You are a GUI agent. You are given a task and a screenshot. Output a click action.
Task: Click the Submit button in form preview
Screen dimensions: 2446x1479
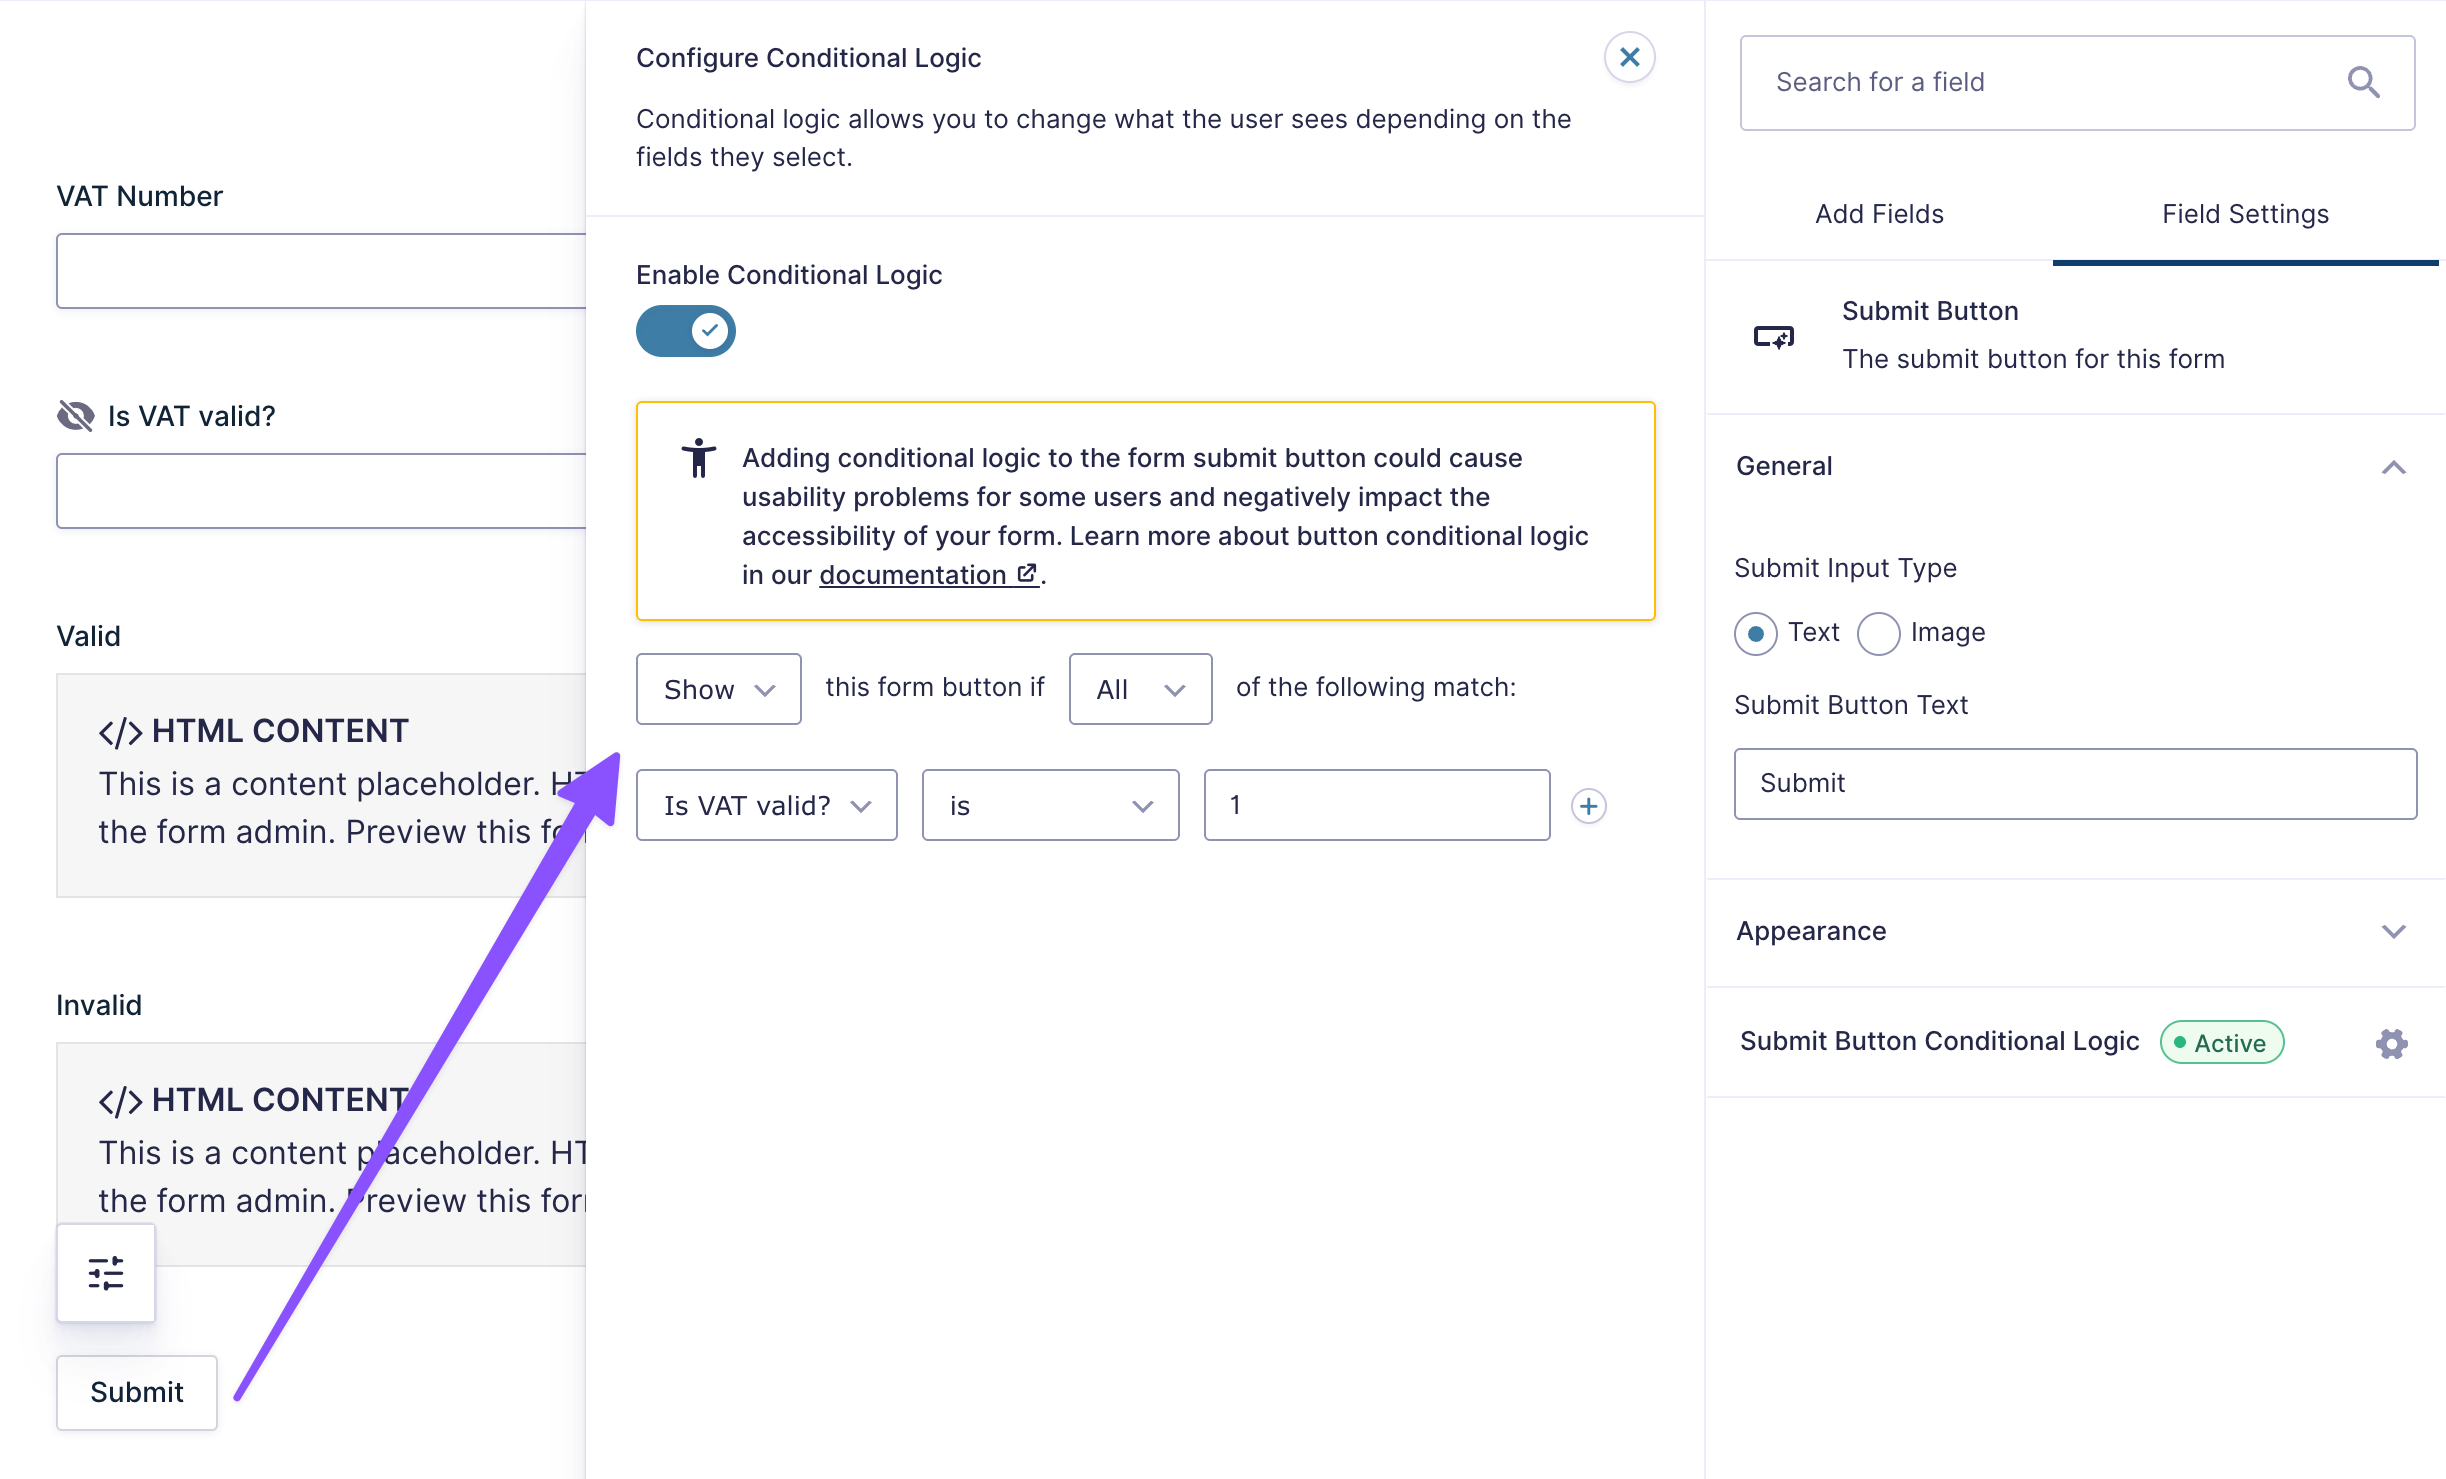137,1392
